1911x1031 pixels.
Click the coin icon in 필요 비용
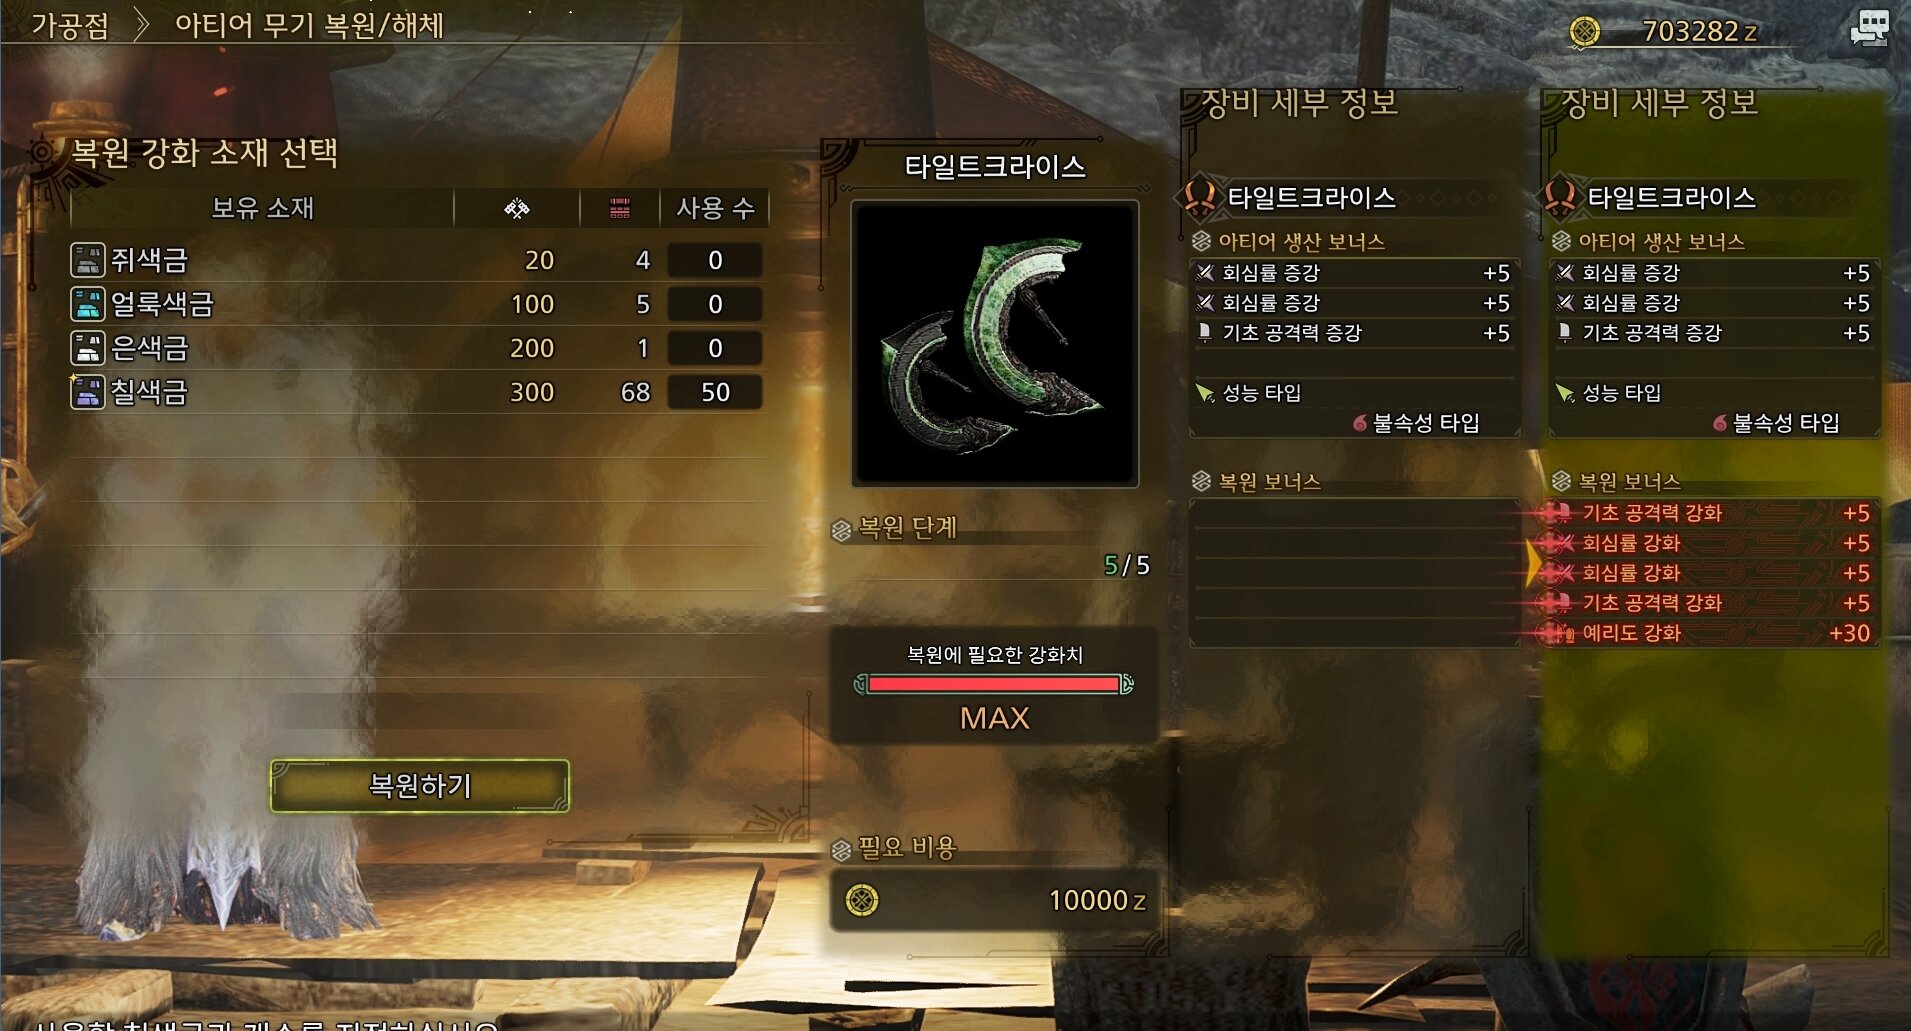[862, 900]
